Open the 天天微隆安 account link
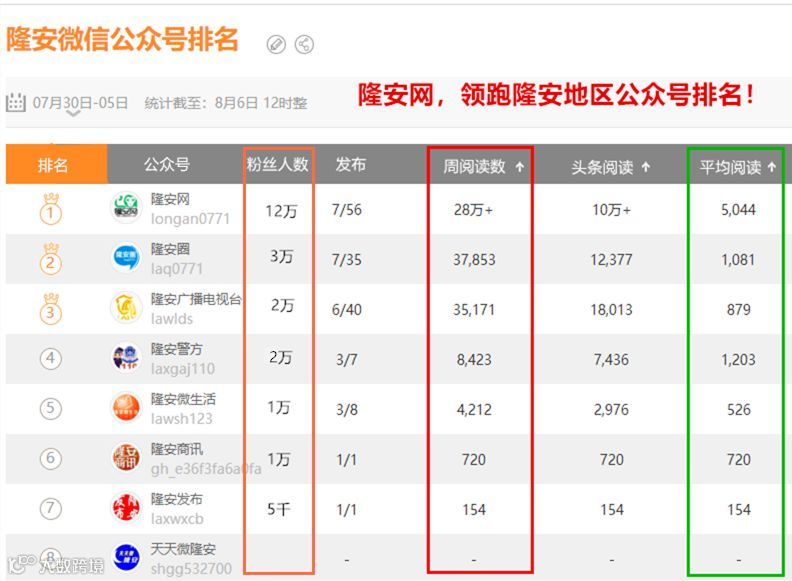This screenshot has width=792, height=581. 183,549
